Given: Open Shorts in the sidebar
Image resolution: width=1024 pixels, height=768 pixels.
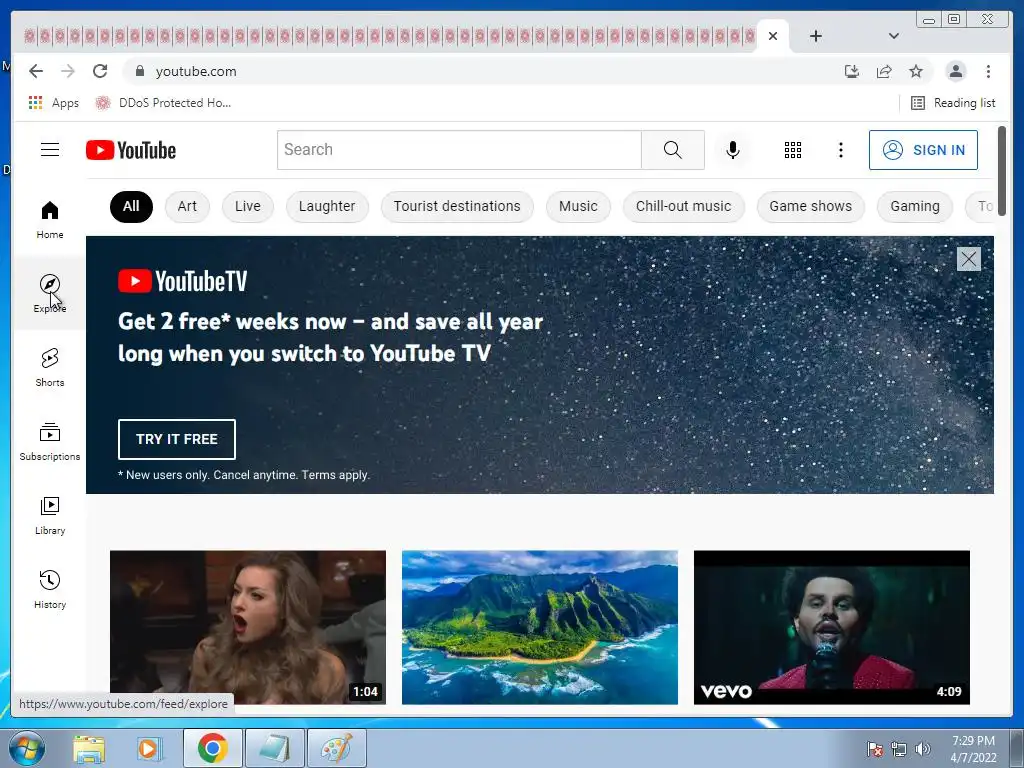Looking at the screenshot, I should [50, 367].
